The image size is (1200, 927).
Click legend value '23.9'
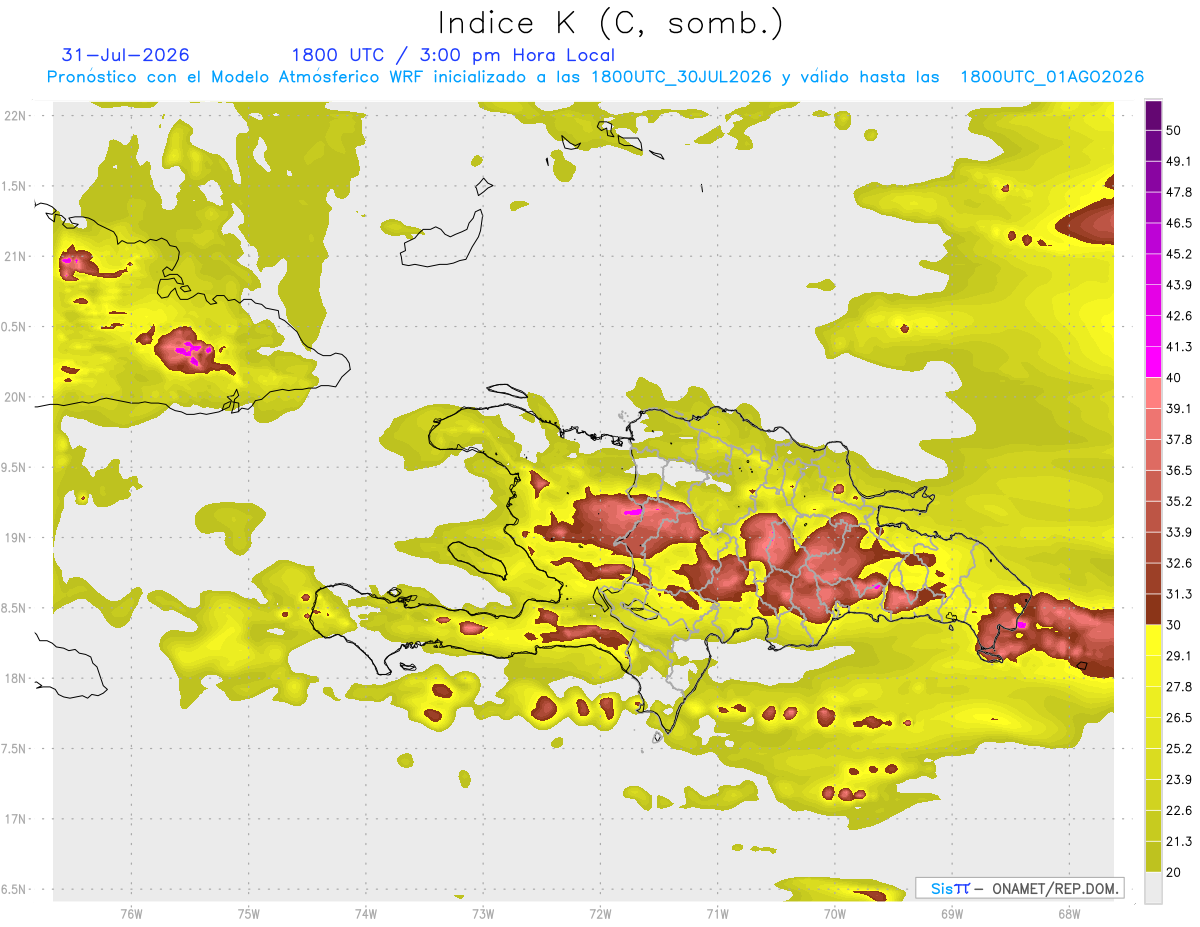[x=1179, y=780]
